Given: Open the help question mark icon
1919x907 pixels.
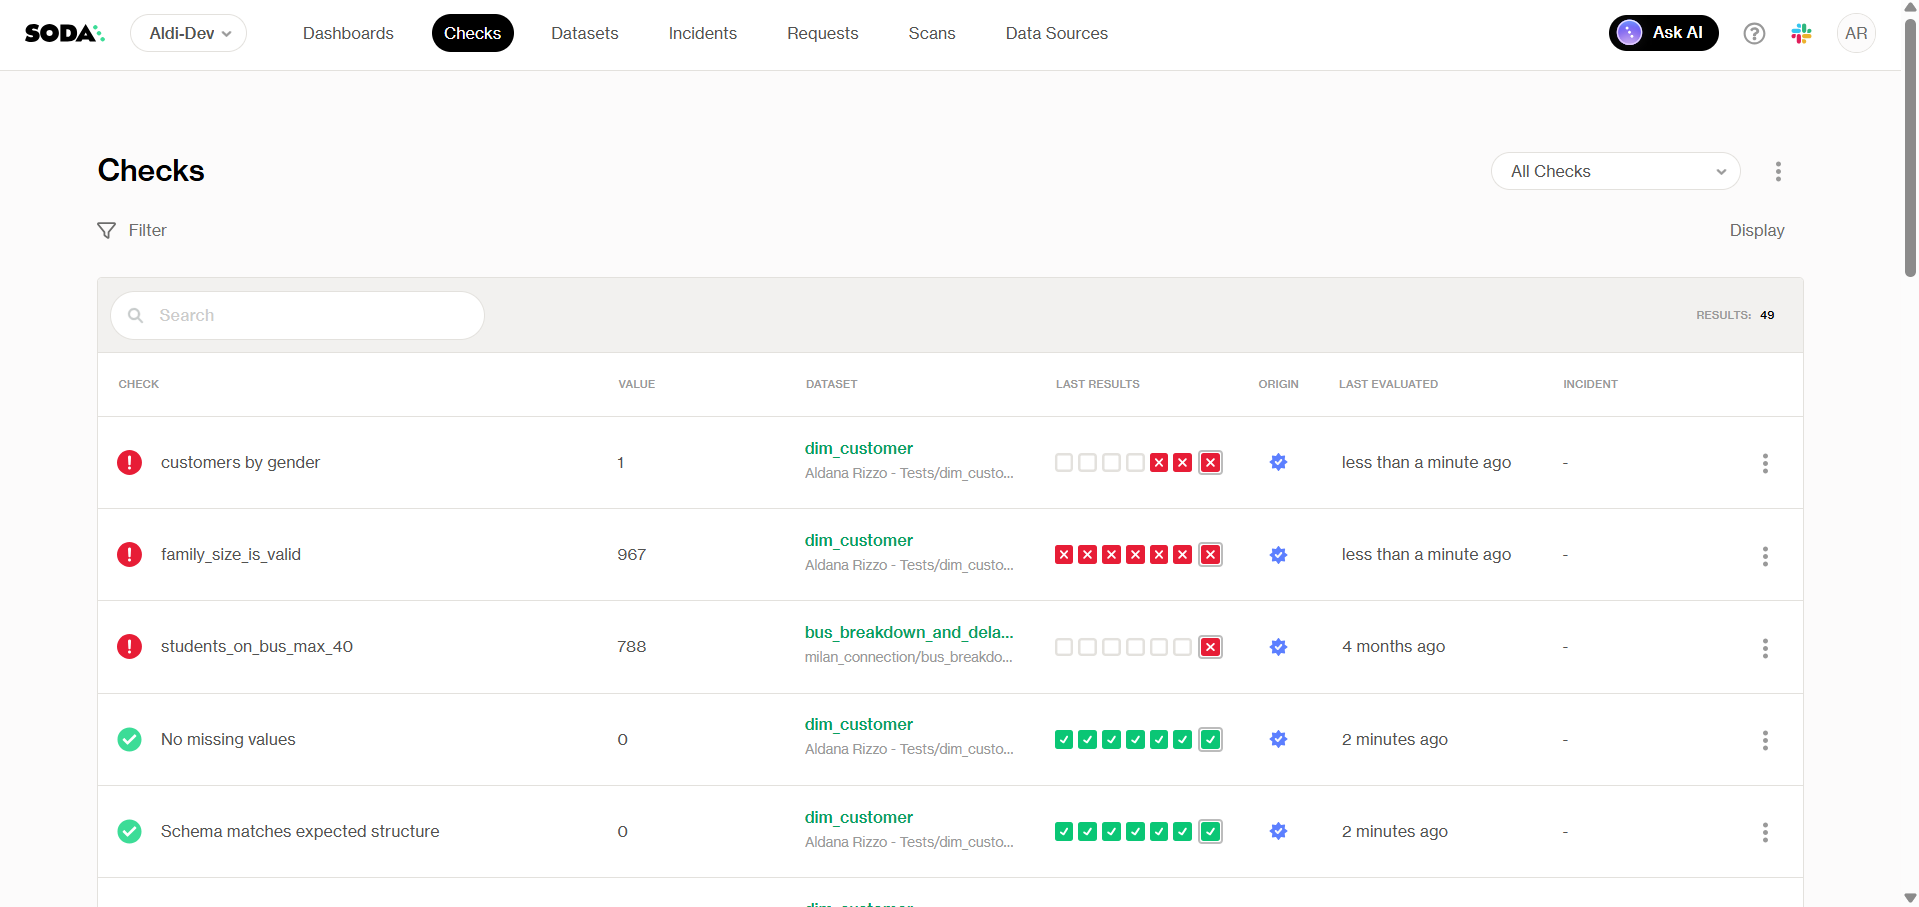Looking at the screenshot, I should (1754, 33).
